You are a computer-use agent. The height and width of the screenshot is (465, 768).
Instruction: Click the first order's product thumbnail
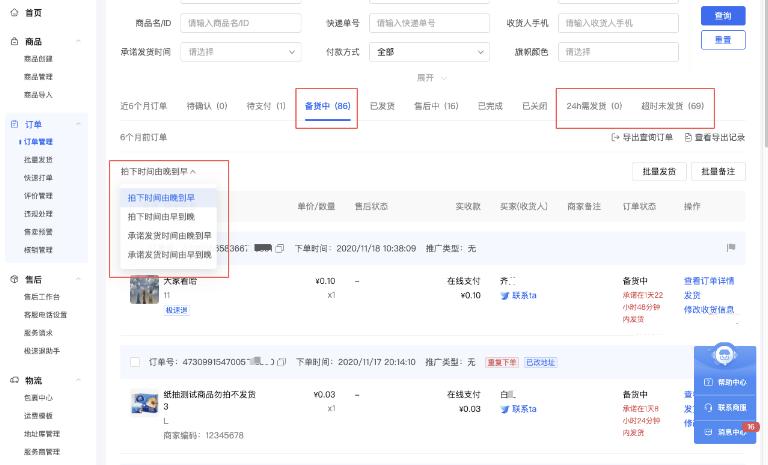(x=144, y=288)
